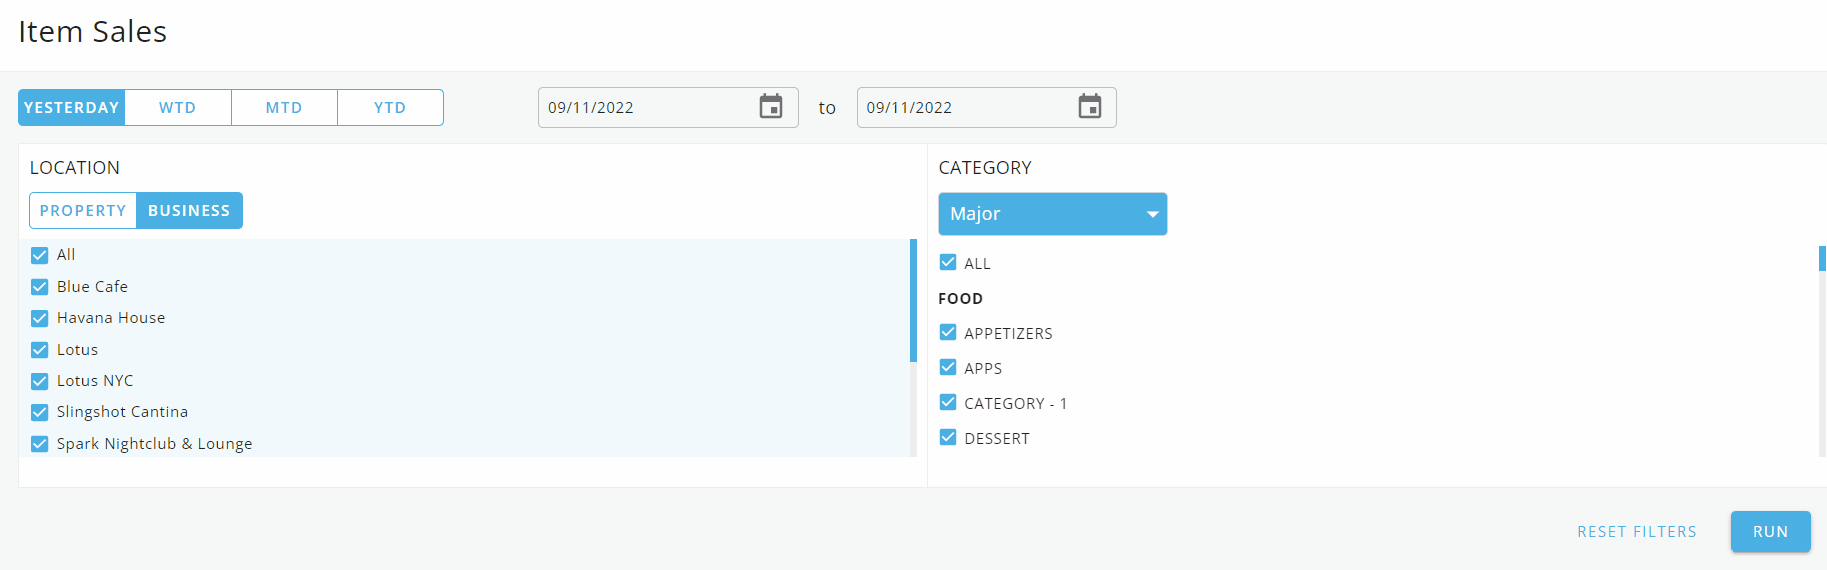
Task: Uncheck the All locations checkbox
Action: pos(40,255)
